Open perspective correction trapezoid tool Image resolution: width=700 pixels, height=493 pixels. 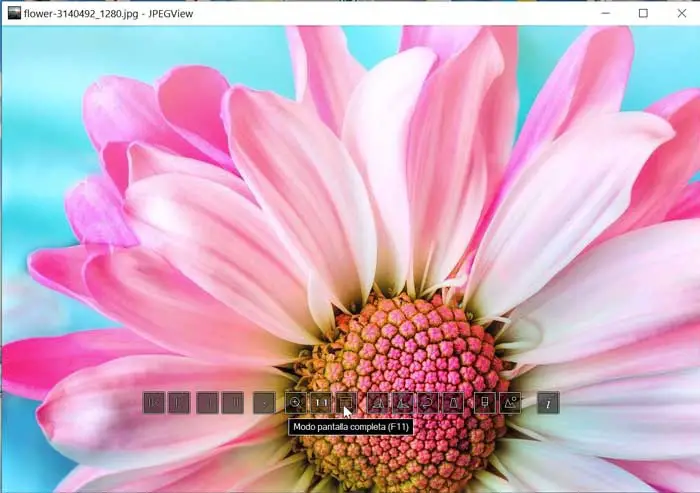(x=453, y=403)
